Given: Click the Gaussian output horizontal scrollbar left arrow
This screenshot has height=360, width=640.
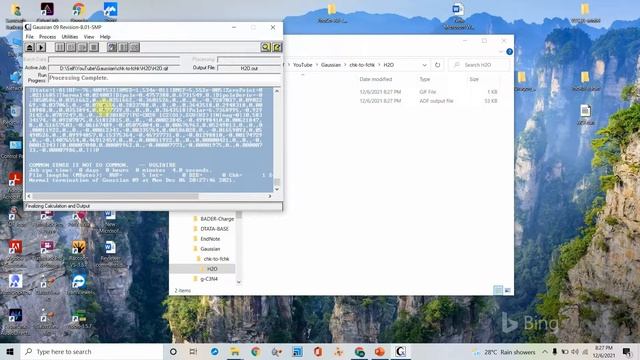Looking at the screenshot, I should (29, 196).
